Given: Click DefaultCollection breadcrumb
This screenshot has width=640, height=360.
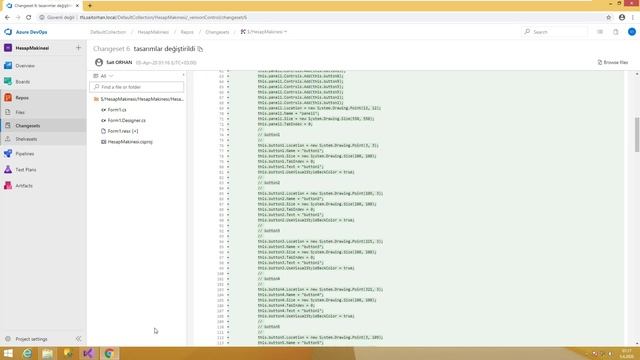Looking at the screenshot, I should coord(108,32).
